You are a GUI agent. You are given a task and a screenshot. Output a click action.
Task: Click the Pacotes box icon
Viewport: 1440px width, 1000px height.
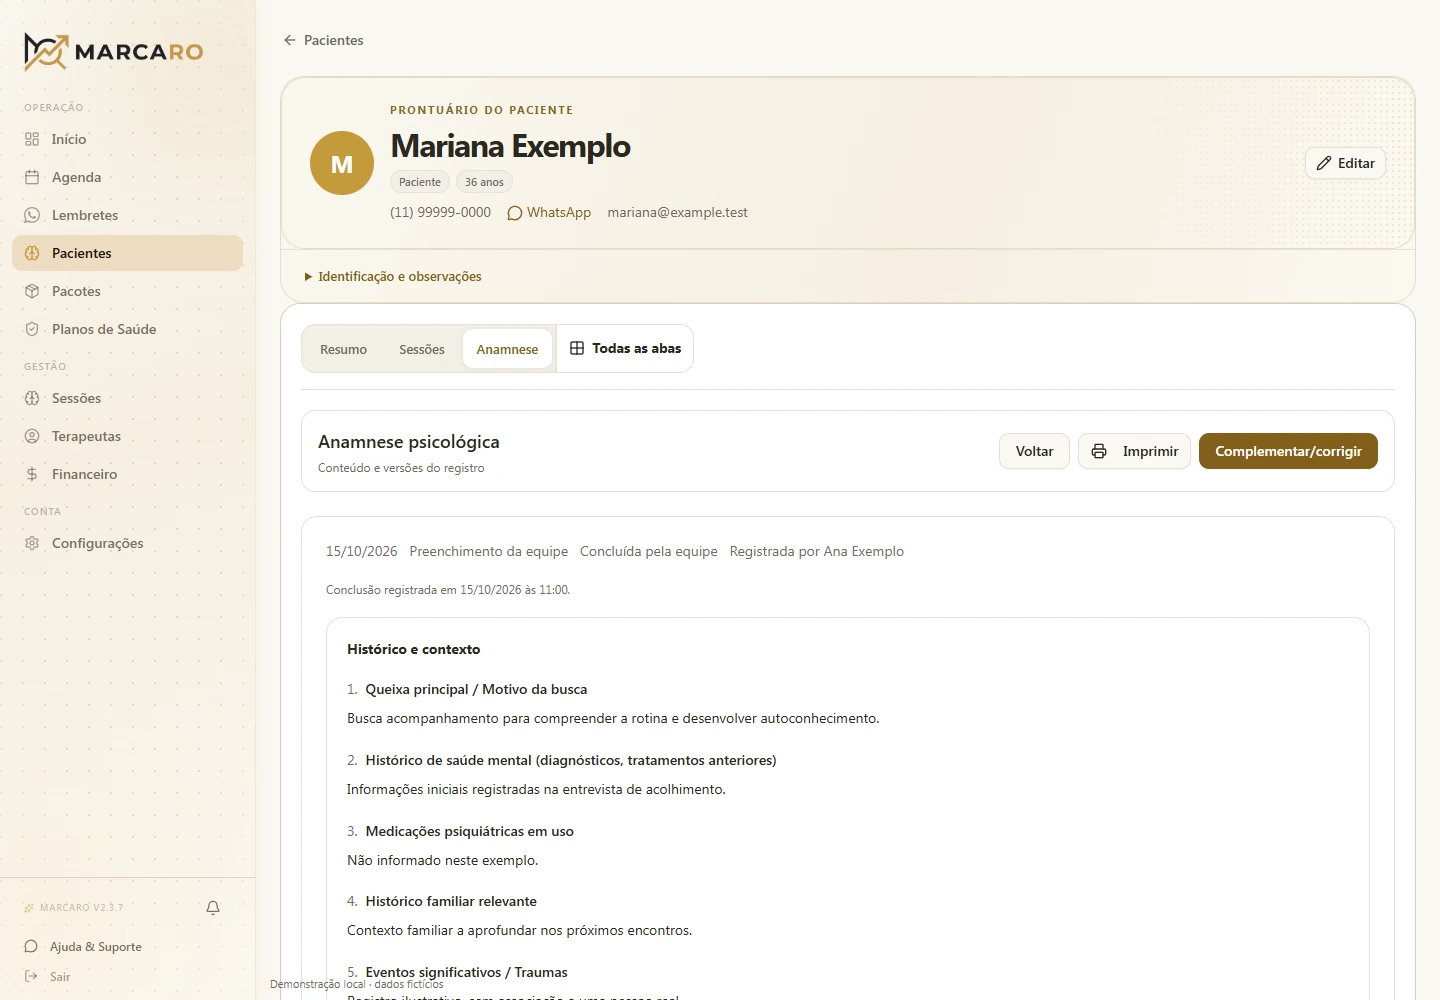pyautogui.click(x=32, y=291)
